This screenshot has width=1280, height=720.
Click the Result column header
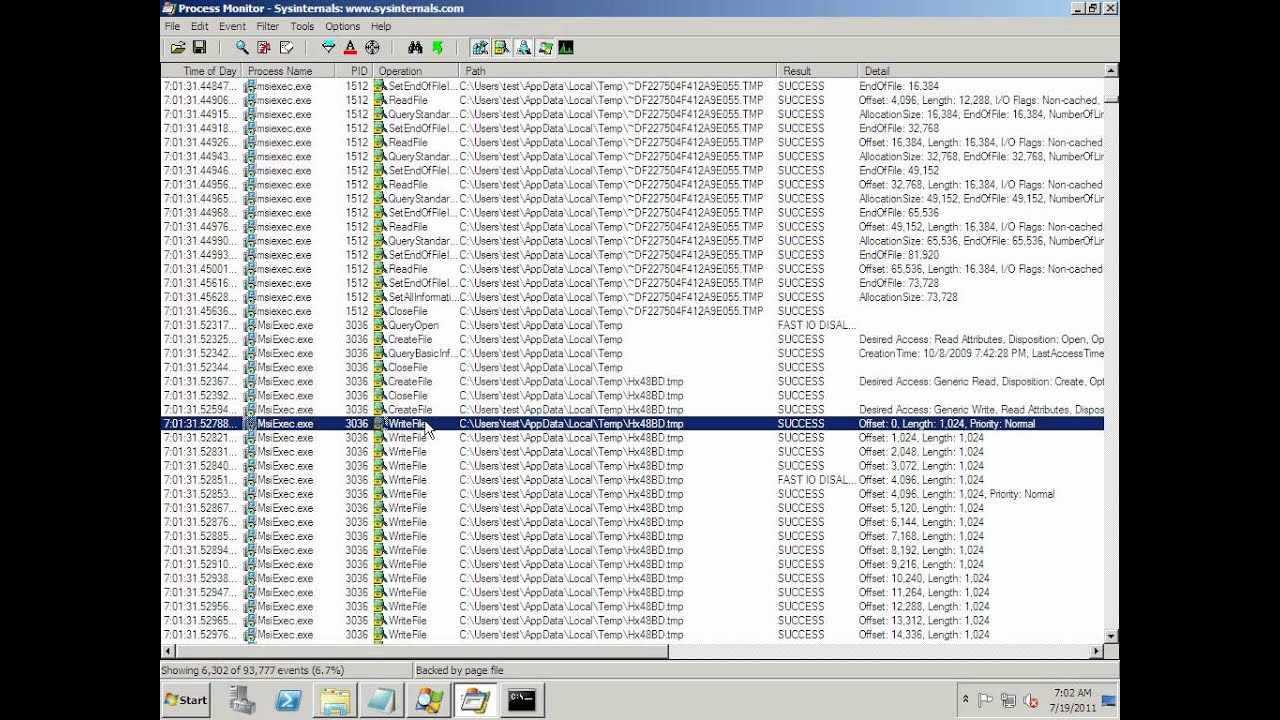817,71
